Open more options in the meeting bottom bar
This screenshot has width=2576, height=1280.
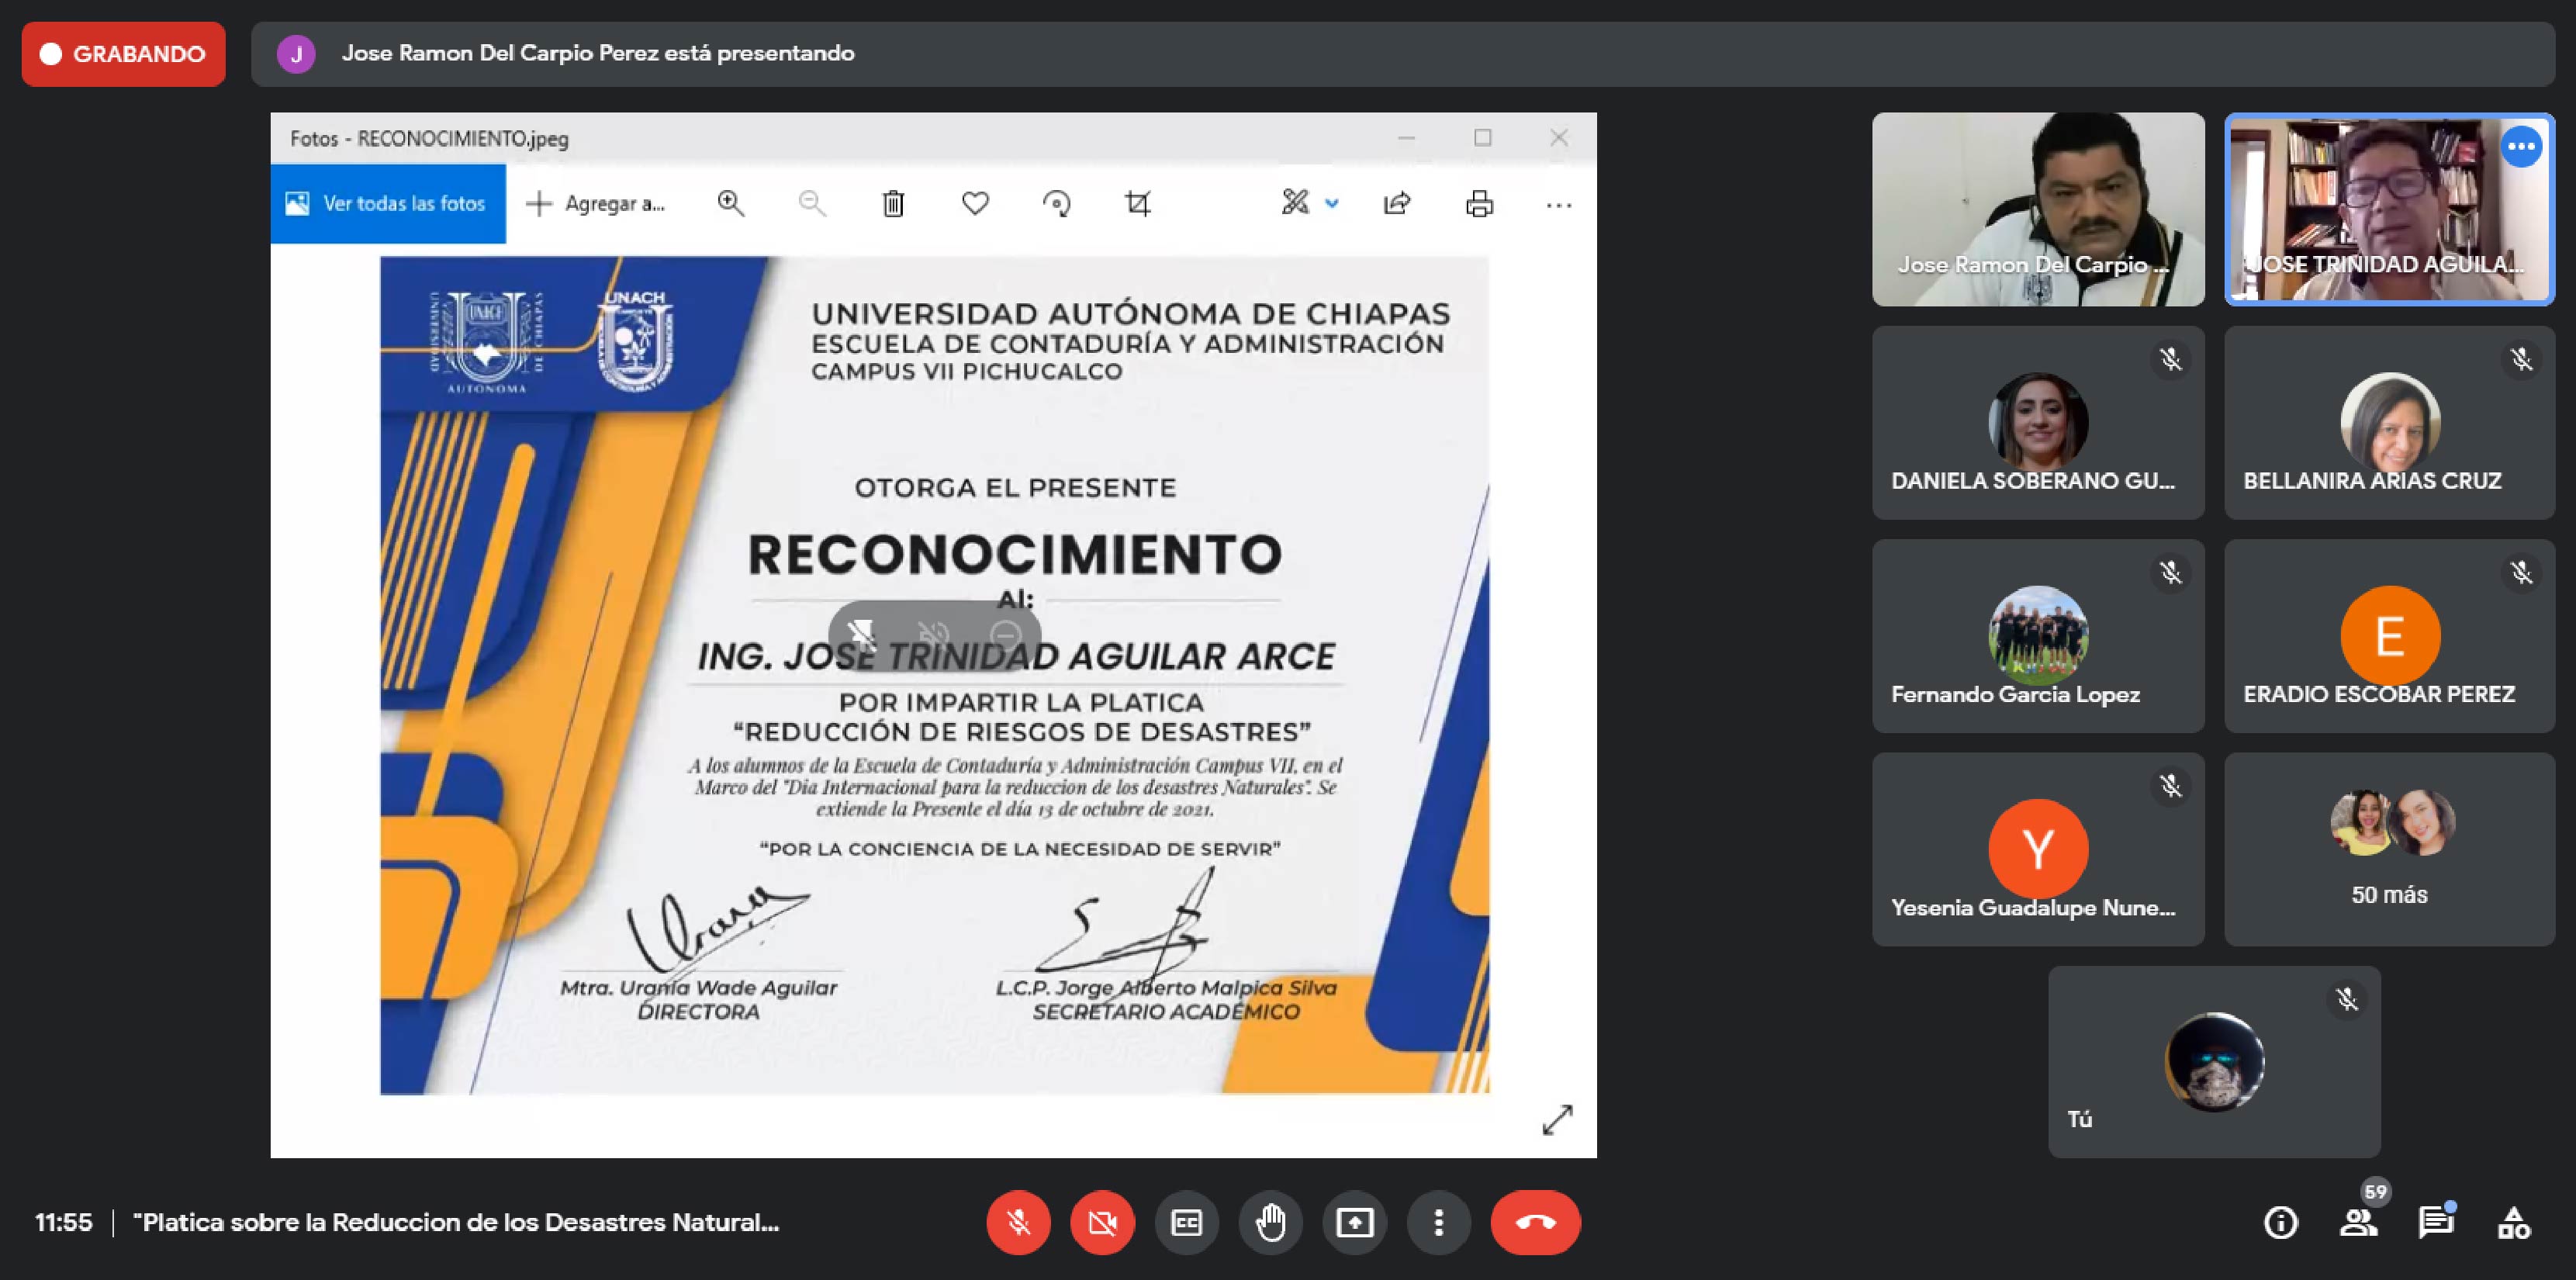1438,1222
